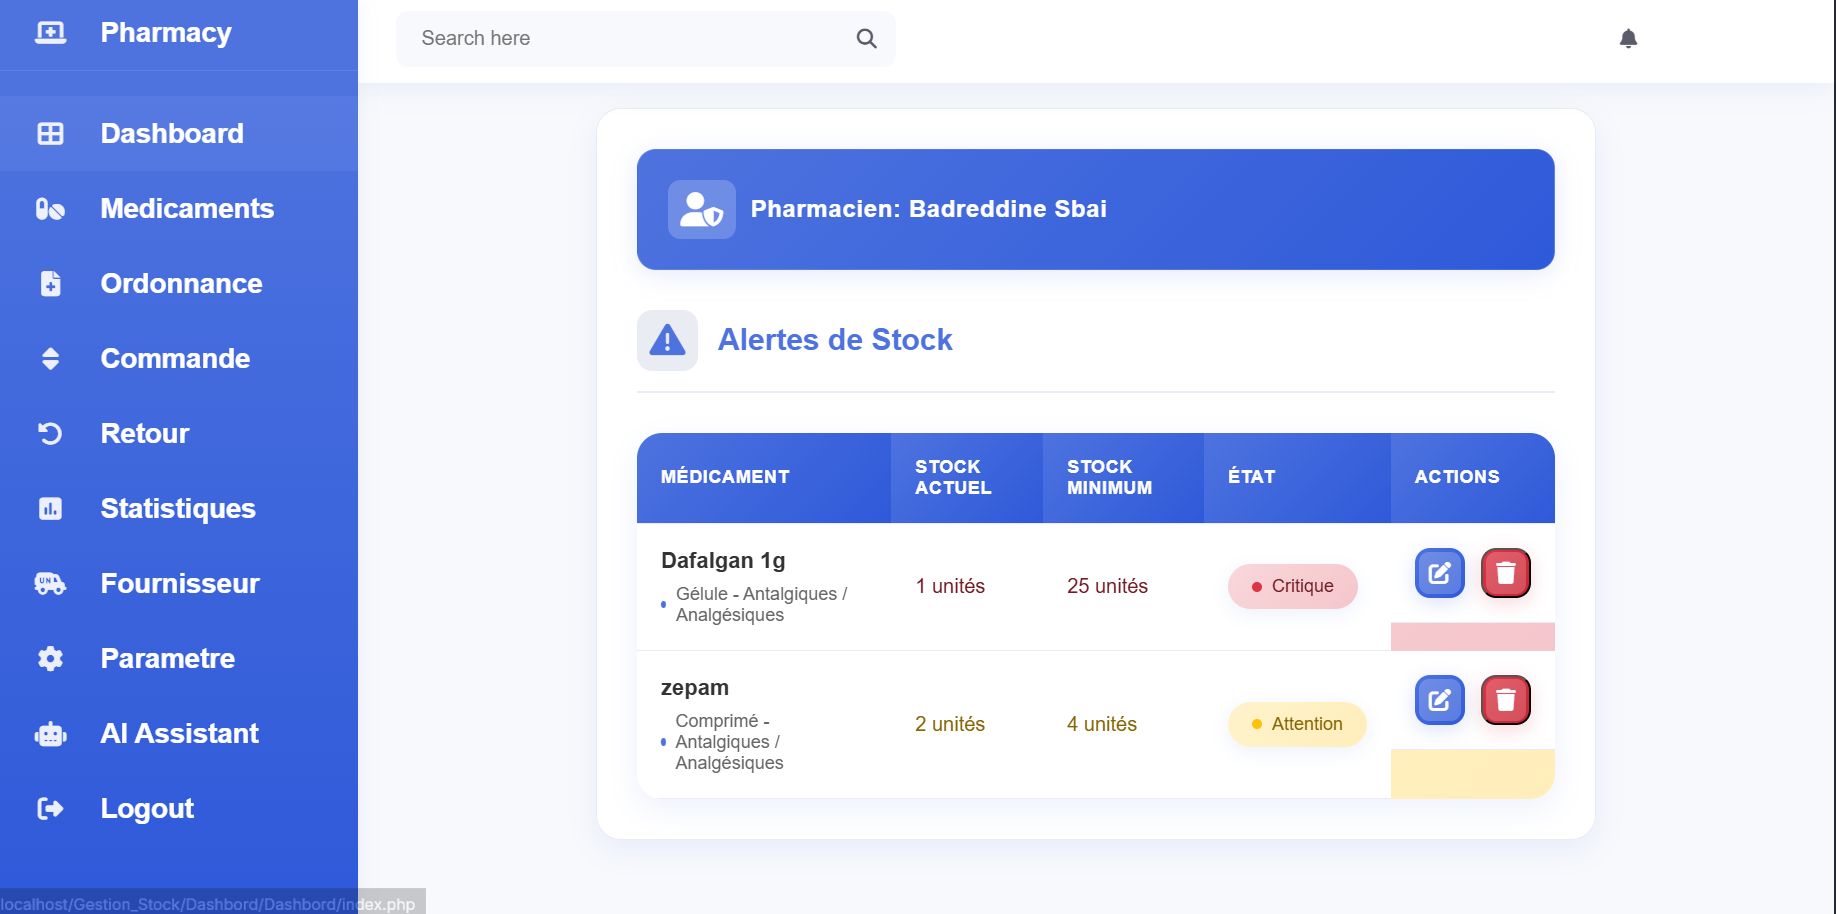Click the Pharmacy logo icon
The image size is (1836, 914).
click(x=50, y=33)
